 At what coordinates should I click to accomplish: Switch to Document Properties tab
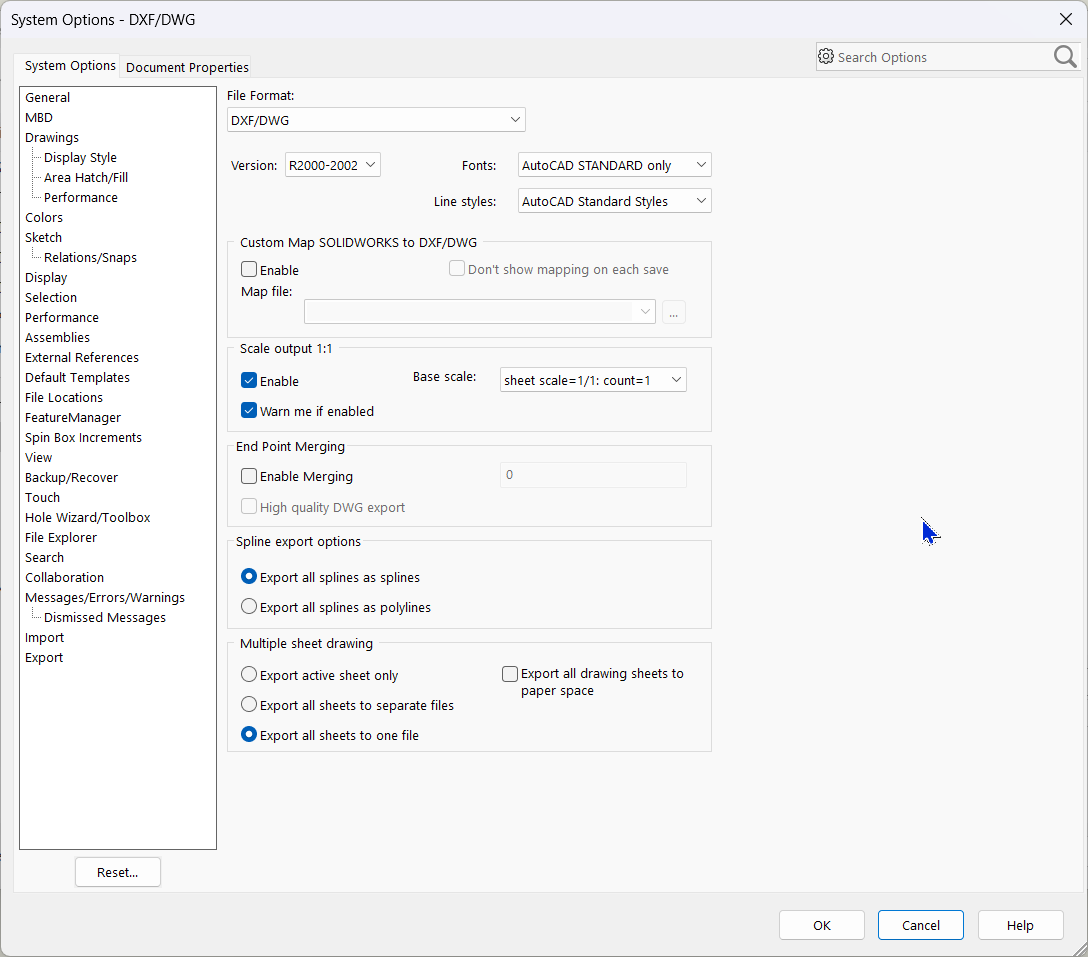[187, 67]
